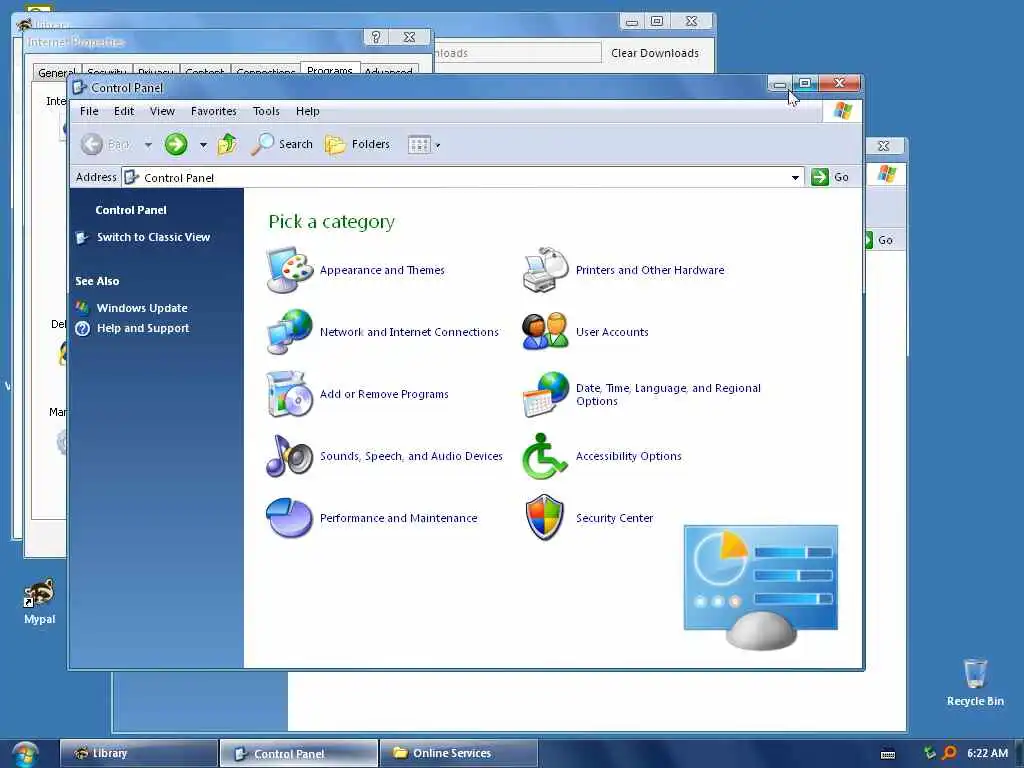Click the Control Panel taskbar button
Screen dimensions: 1024x768
point(298,753)
